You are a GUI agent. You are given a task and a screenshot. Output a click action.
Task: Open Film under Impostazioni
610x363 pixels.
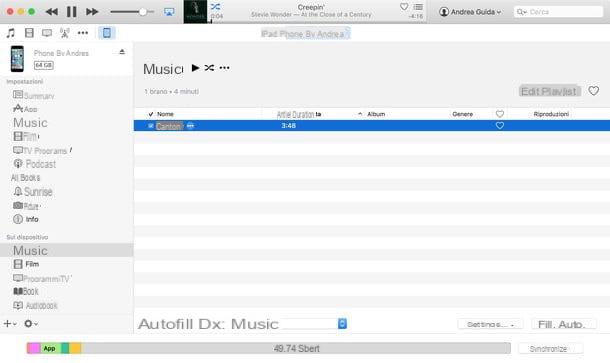(x=26, y=136)
